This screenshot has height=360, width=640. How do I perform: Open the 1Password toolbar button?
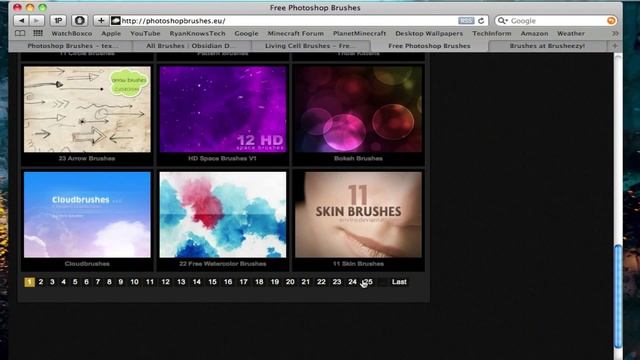point(58,20)
